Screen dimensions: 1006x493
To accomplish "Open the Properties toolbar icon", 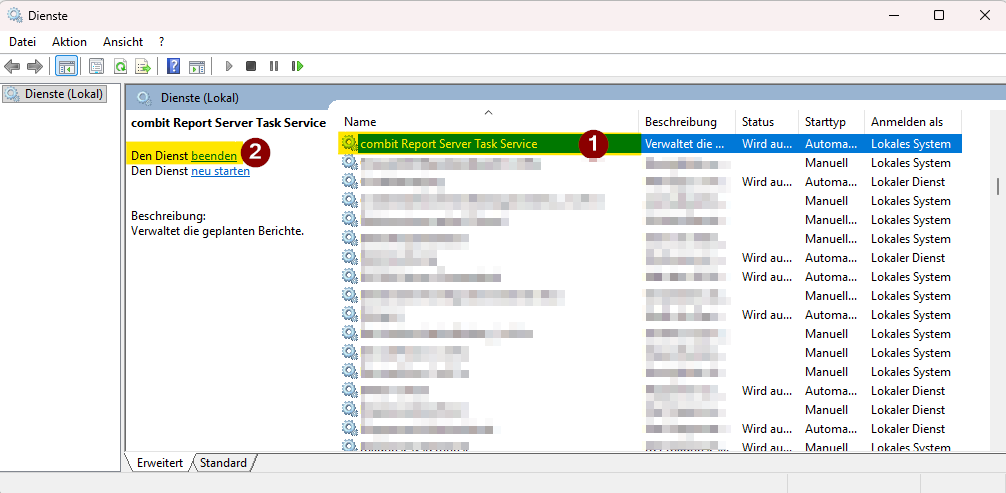I will click(x=96, y=66).
